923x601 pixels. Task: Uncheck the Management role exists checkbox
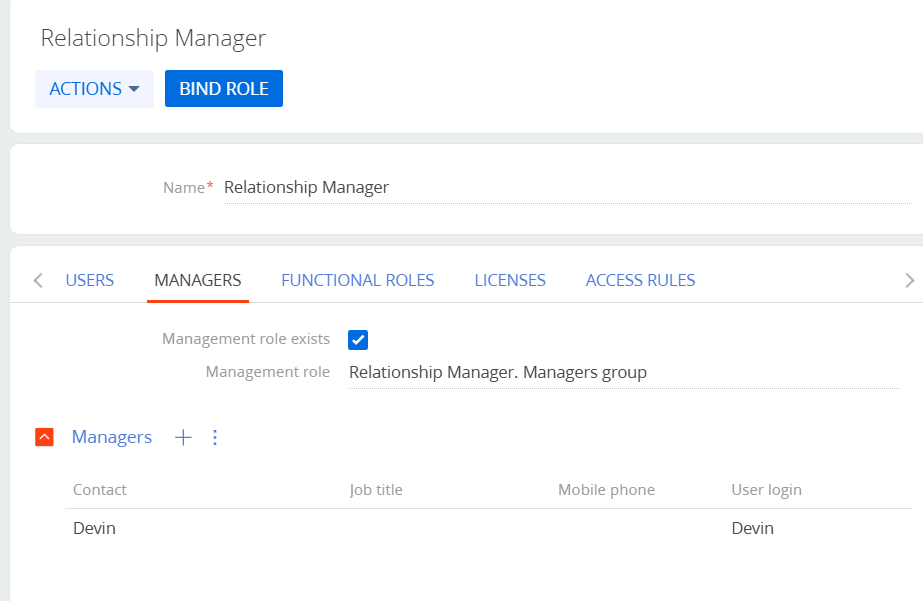pyautogui.click(x=357, y=340)
